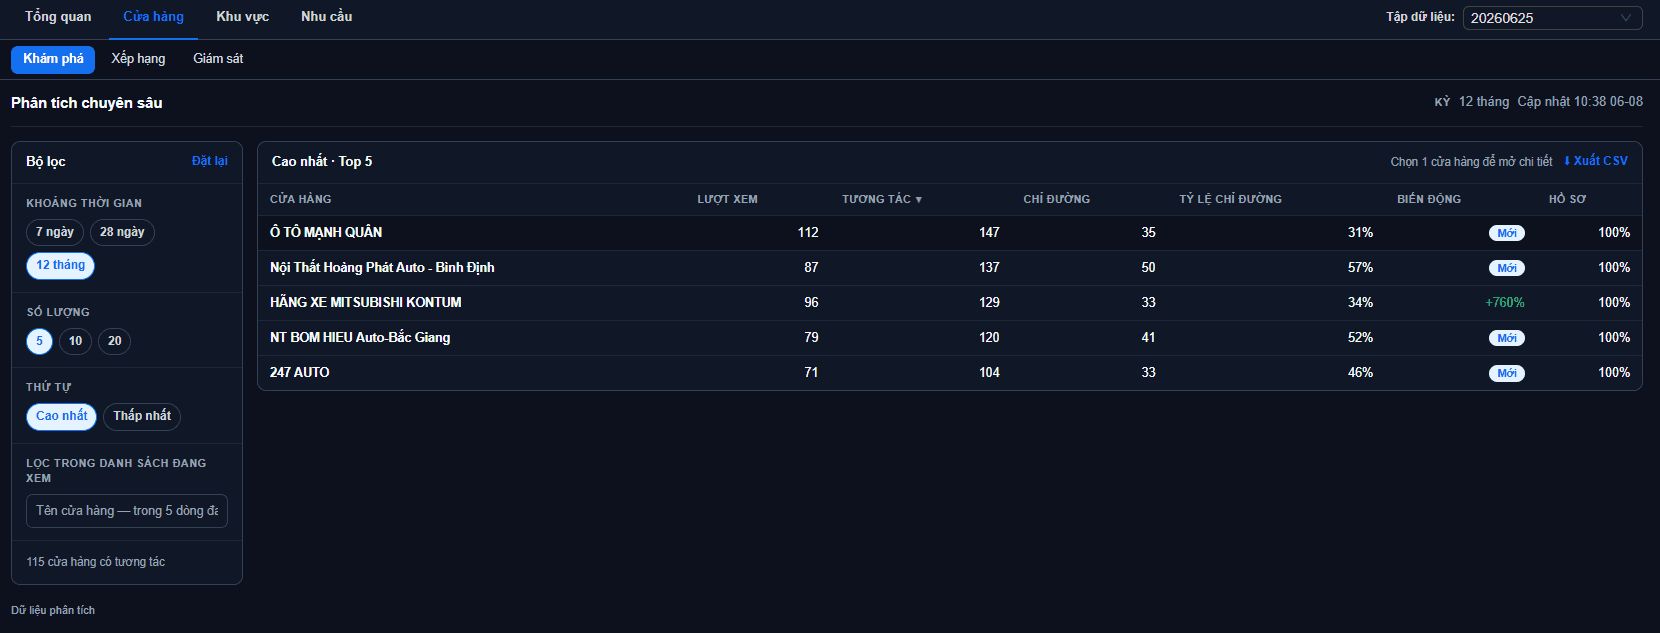Click the Đặt lại filter reset link

(210, 161)
